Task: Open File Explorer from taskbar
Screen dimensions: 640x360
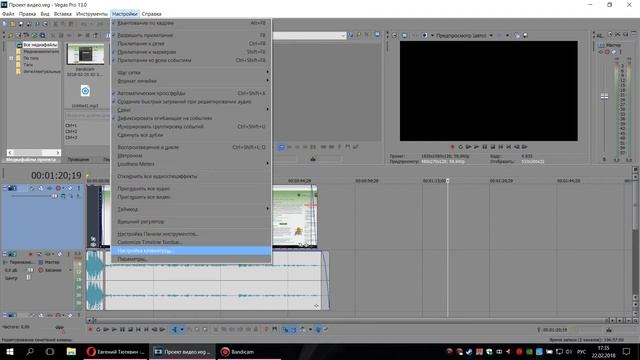Action: tap(71, 351)
